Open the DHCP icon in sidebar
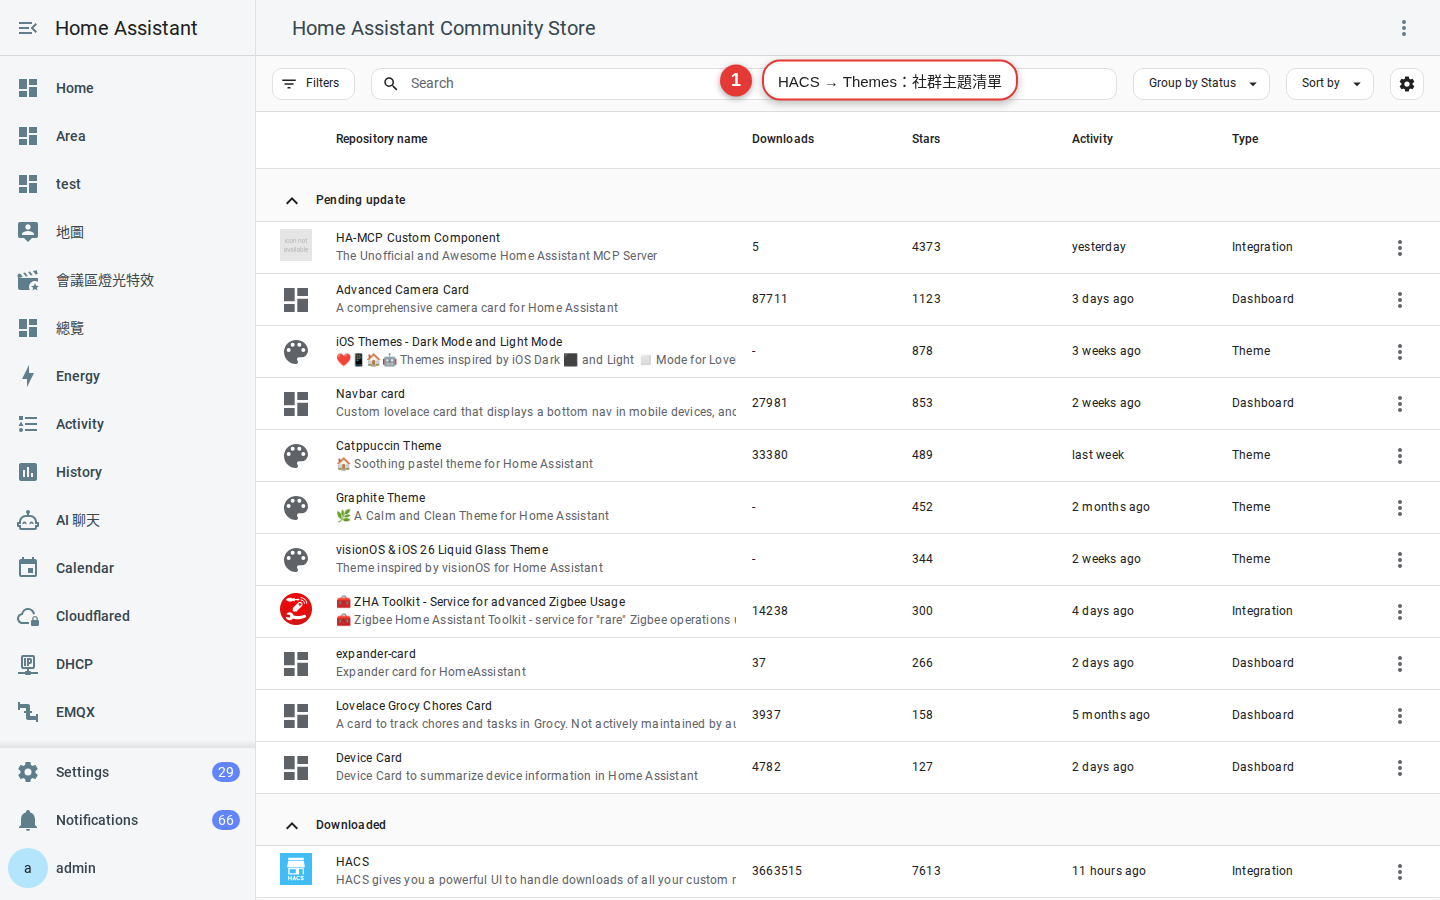1440x900 pixels. point(28,664)
